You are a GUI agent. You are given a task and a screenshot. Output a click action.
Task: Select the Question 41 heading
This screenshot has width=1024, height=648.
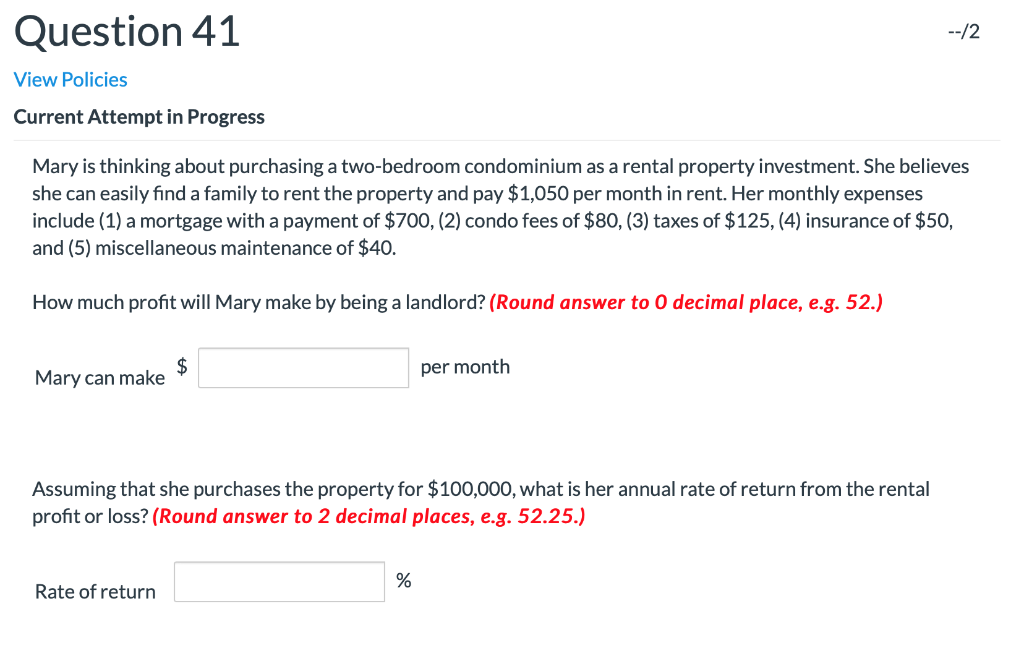coord(126,31)
